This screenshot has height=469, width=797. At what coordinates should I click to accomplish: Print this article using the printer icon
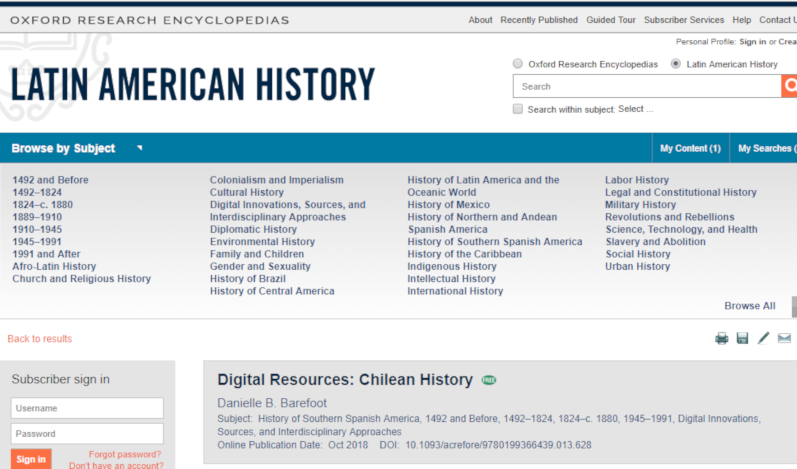721,338
